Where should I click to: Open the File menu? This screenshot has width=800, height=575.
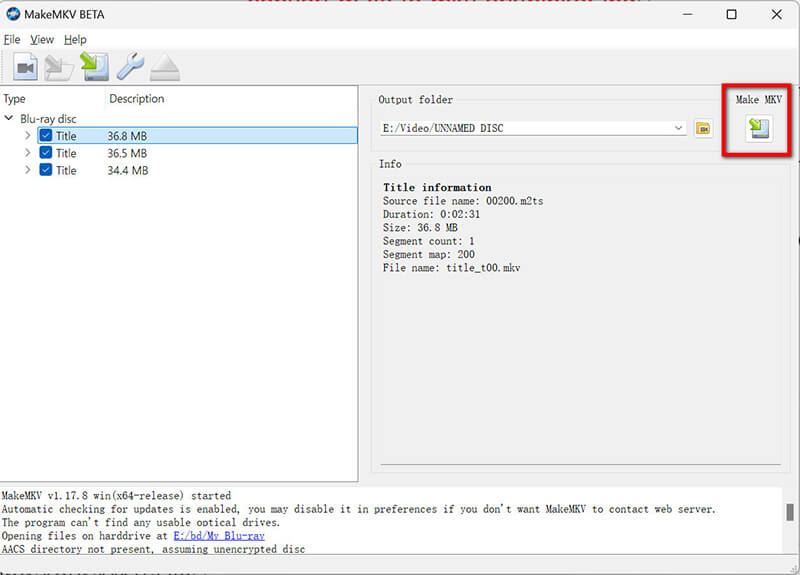pyautogui.click(x=12, y=40)
